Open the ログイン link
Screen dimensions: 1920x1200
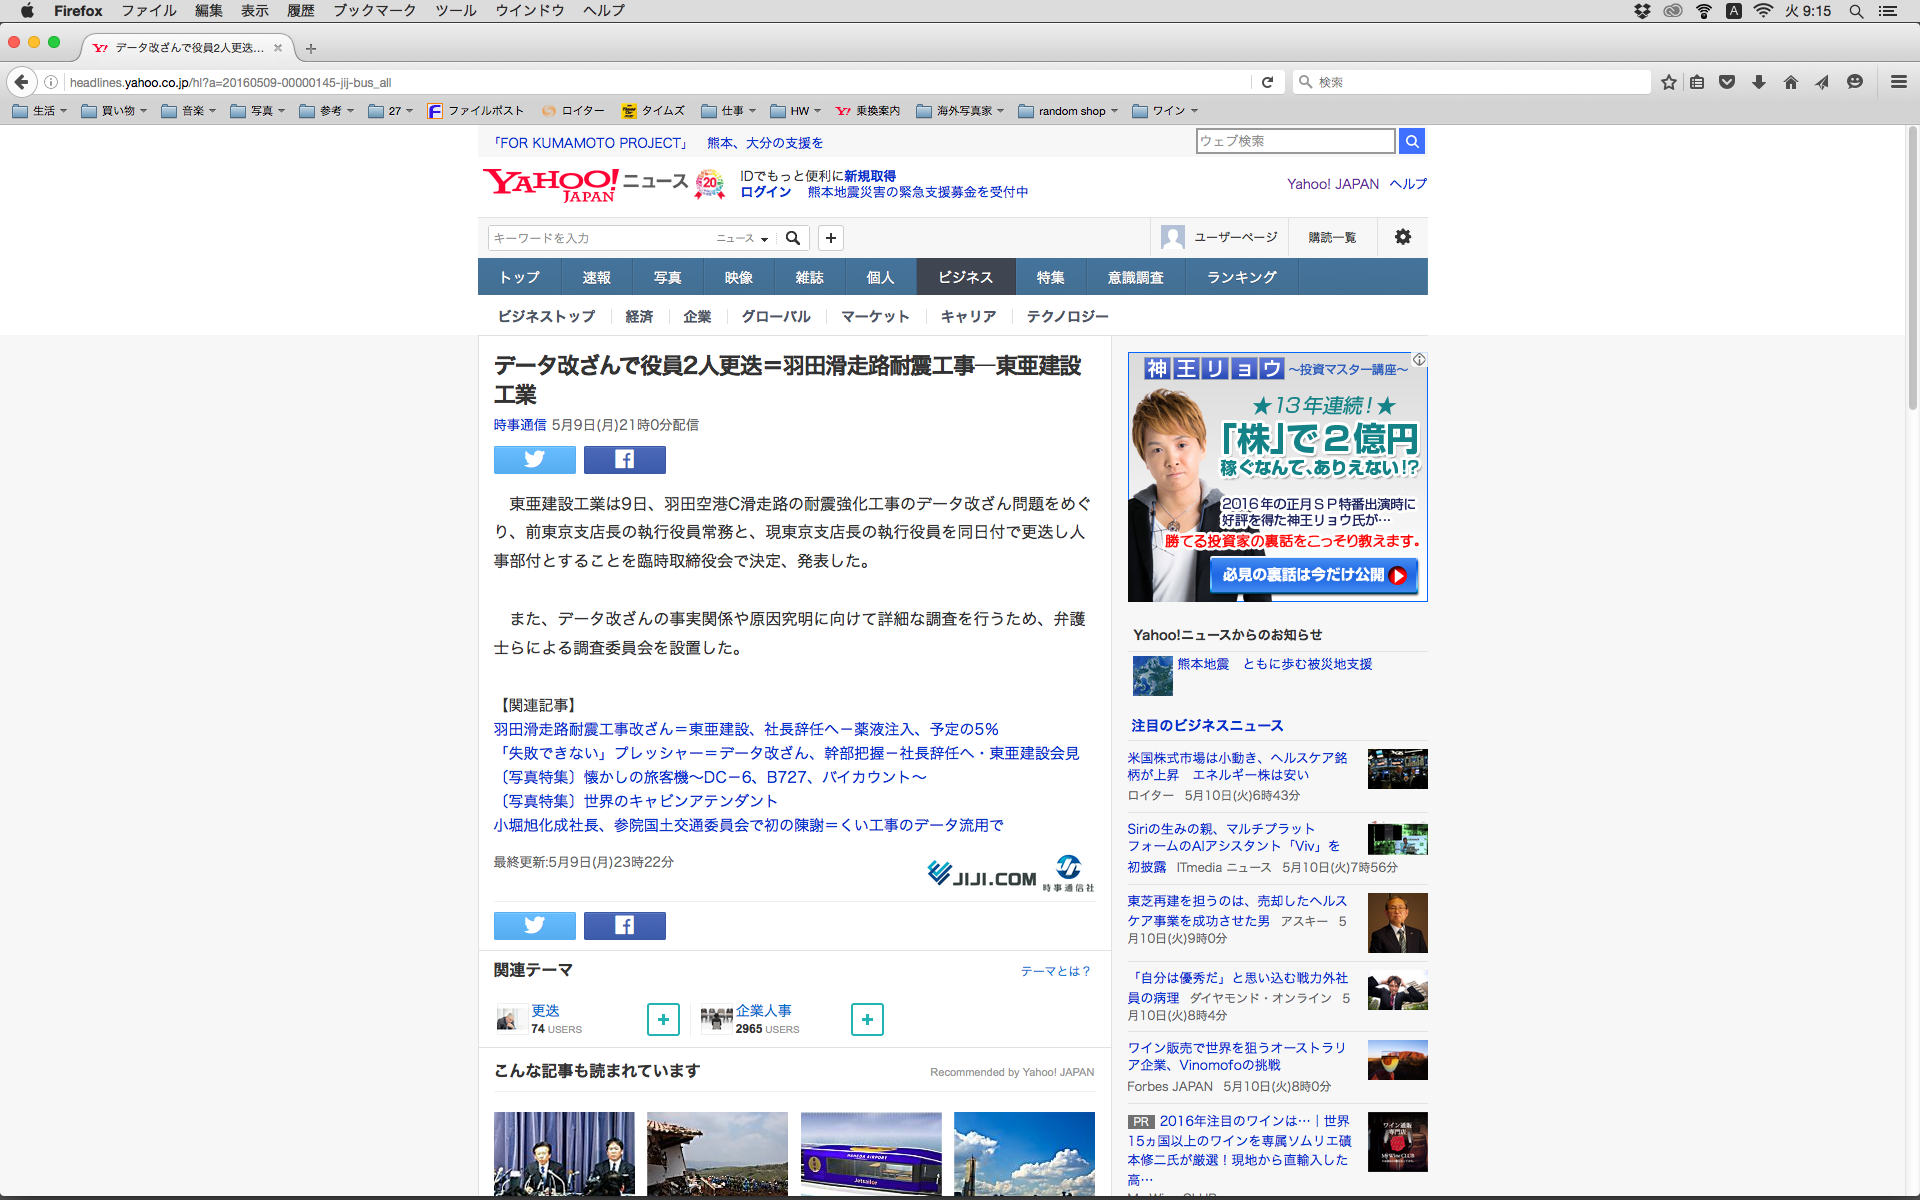coord(765,192)
